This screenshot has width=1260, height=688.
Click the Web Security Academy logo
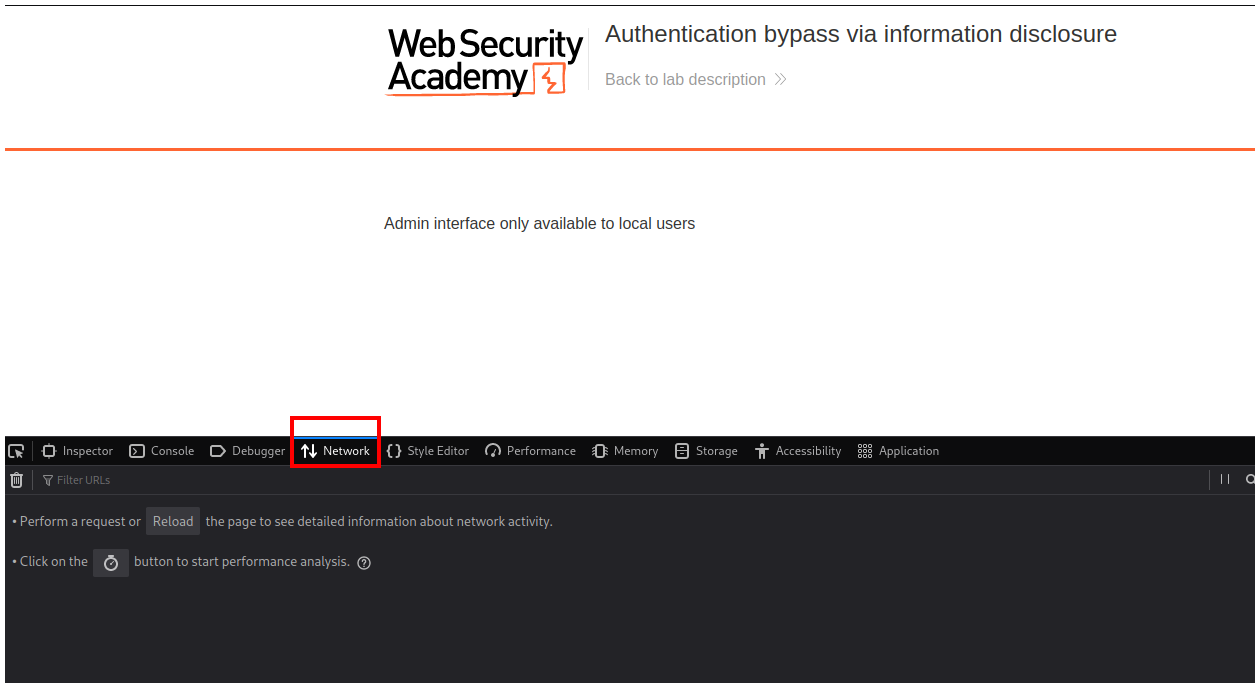pos(485,61)
